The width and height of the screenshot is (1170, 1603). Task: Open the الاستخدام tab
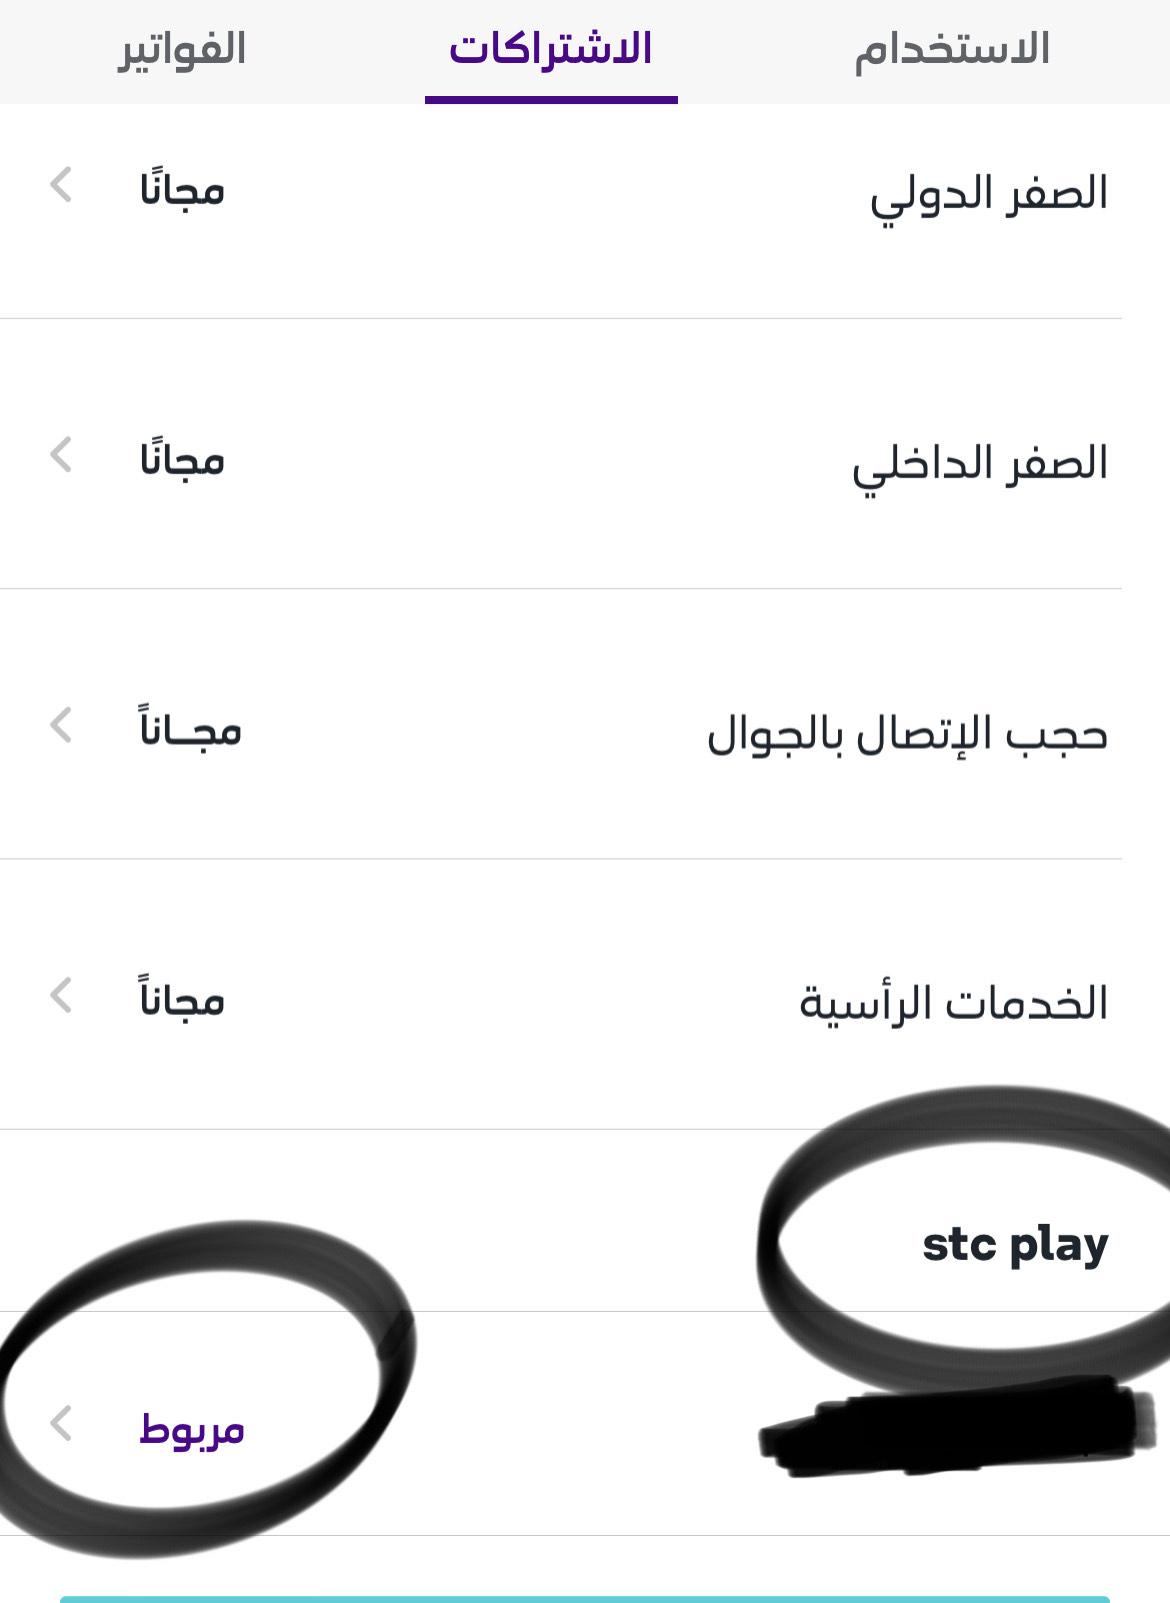(x=951, y=50)
